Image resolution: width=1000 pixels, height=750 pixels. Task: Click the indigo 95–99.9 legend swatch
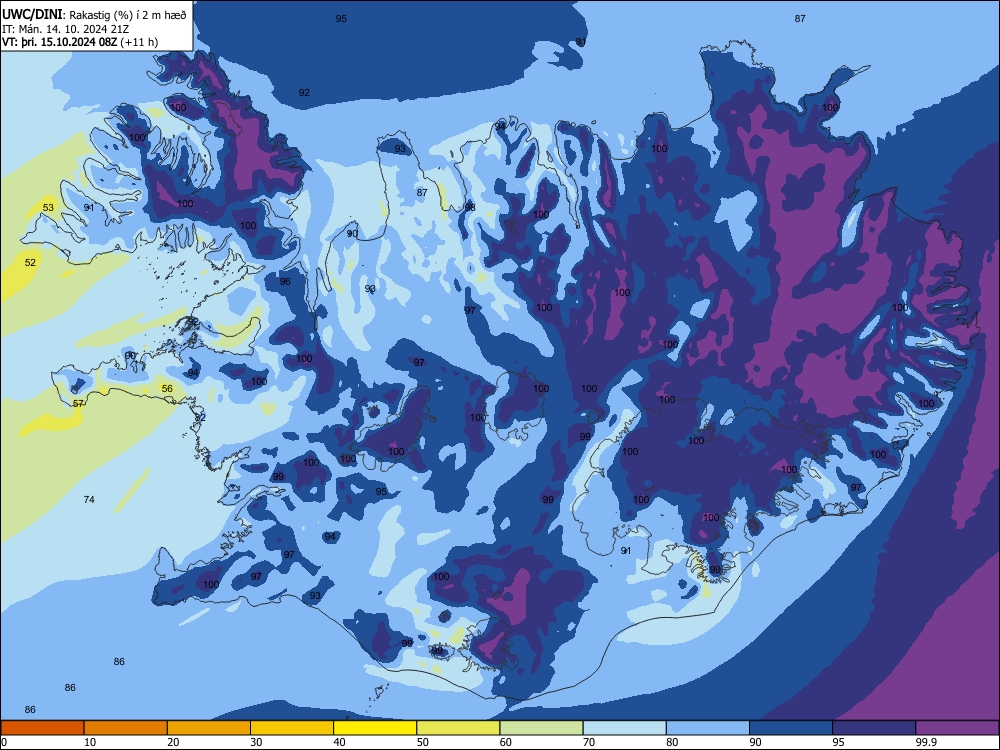[874, 728]
